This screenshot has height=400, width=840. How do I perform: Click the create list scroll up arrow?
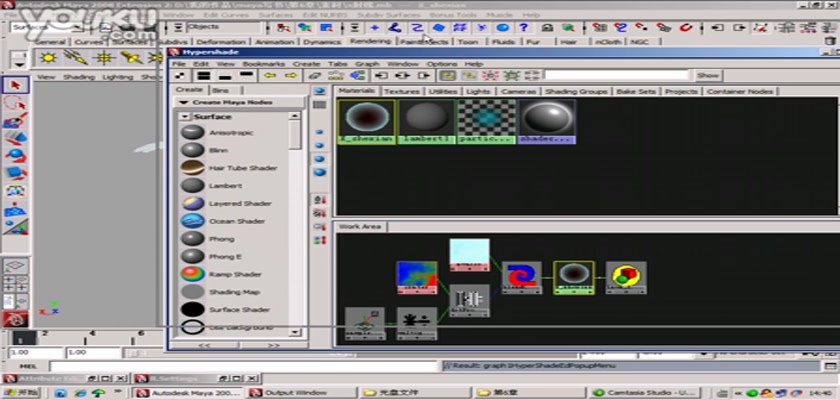pyautogui.click(x=295, y=115)
